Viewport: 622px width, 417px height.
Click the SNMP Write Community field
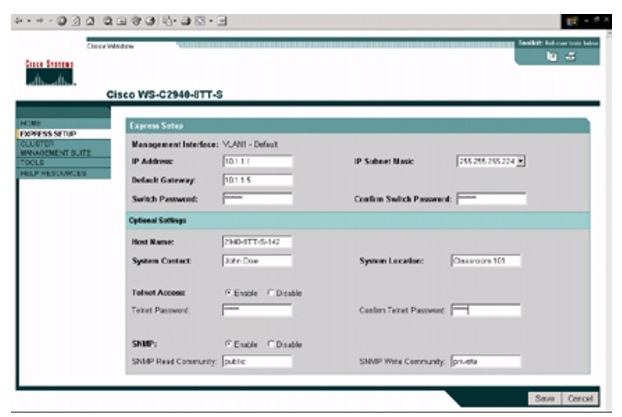(486, 361)
